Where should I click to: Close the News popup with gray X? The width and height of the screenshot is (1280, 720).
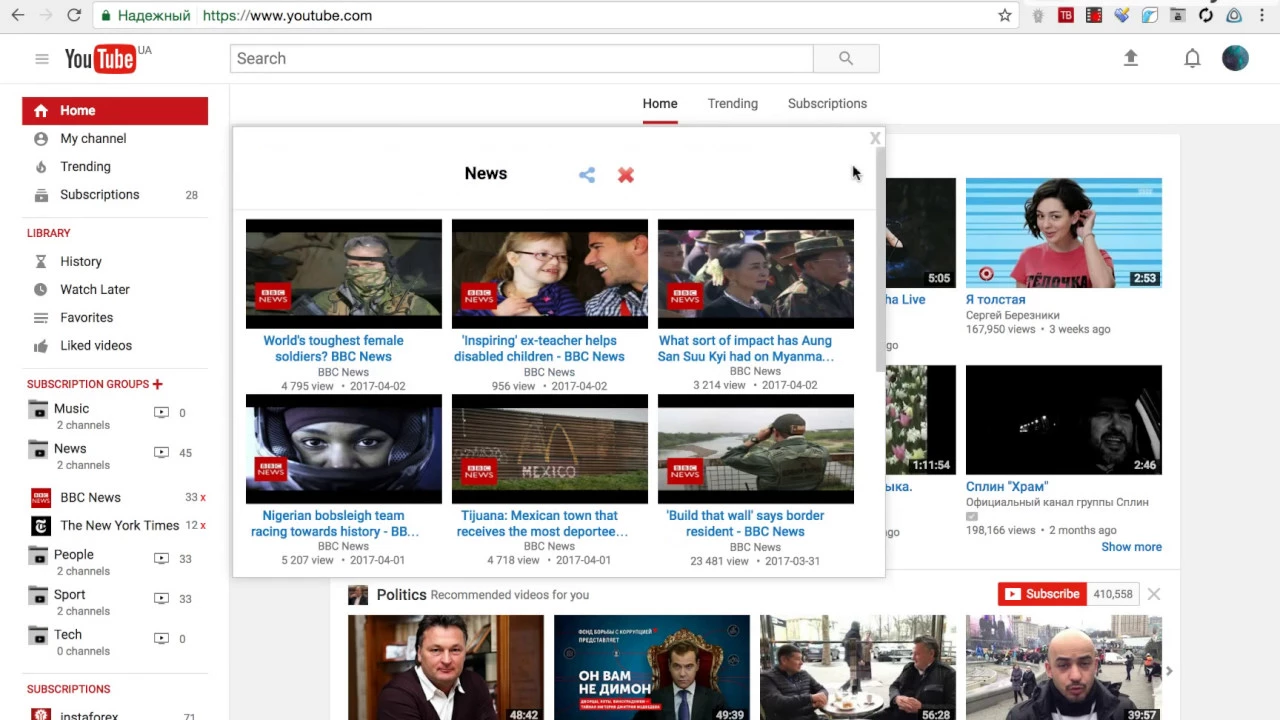(x=875, y=138)
